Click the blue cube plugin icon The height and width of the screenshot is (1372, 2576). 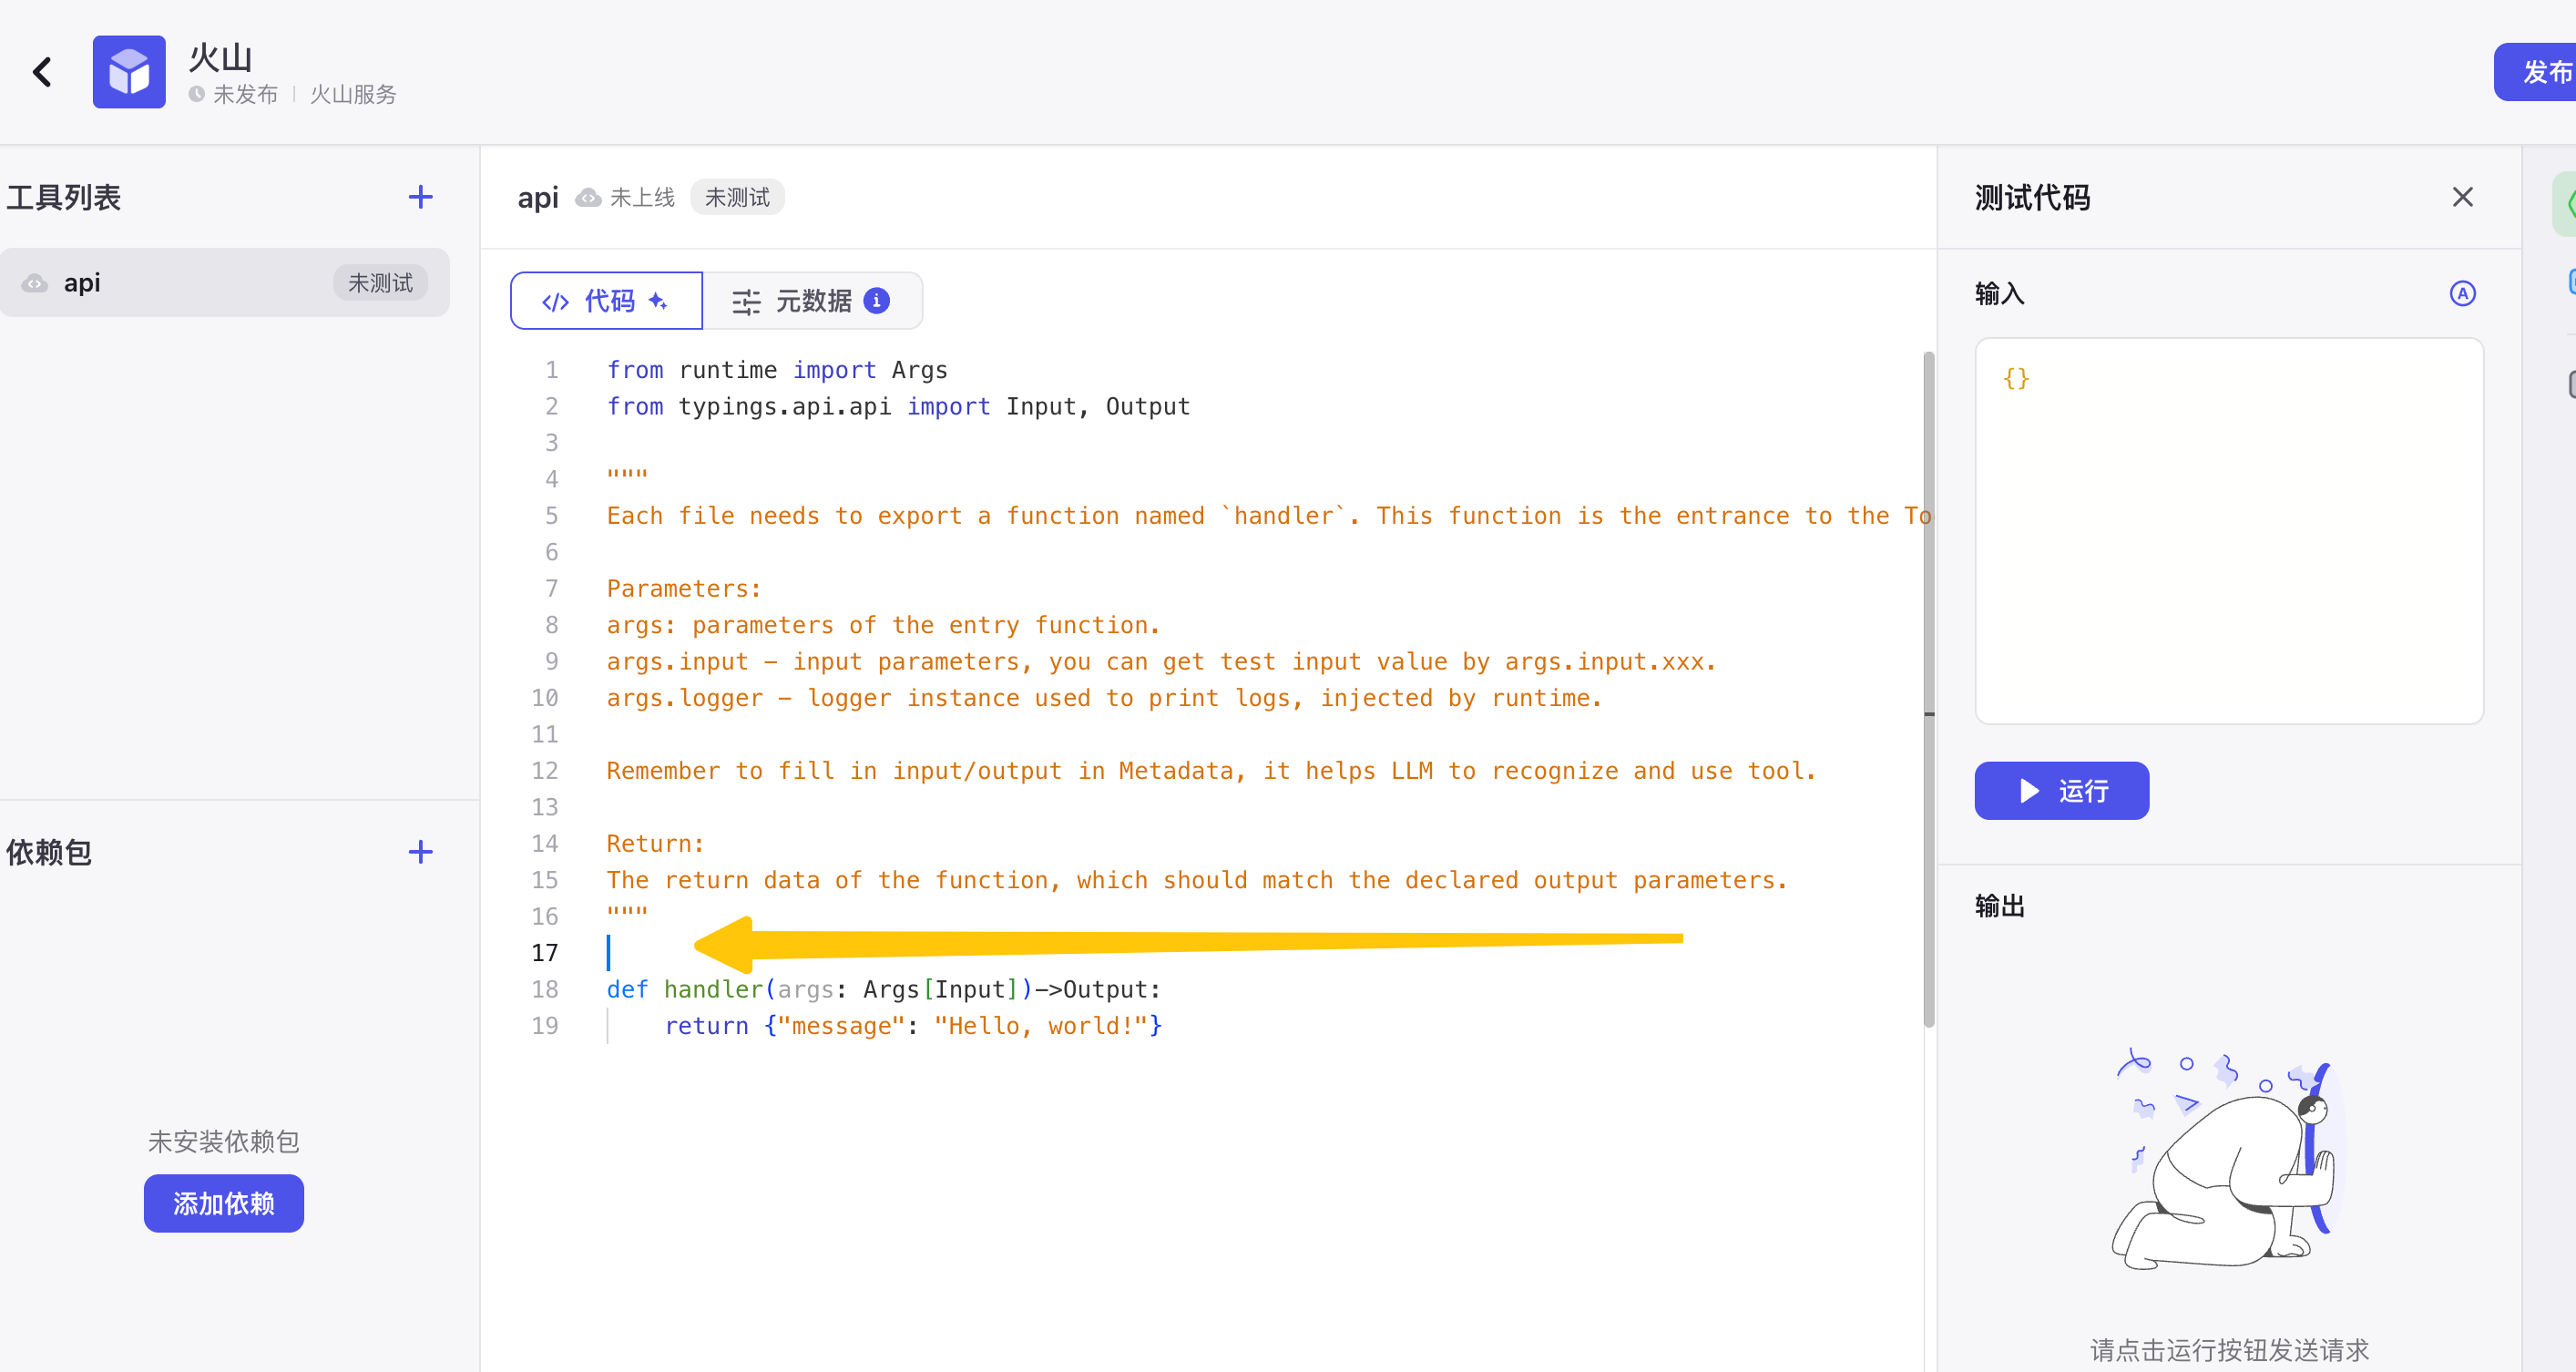click(129, 72)
